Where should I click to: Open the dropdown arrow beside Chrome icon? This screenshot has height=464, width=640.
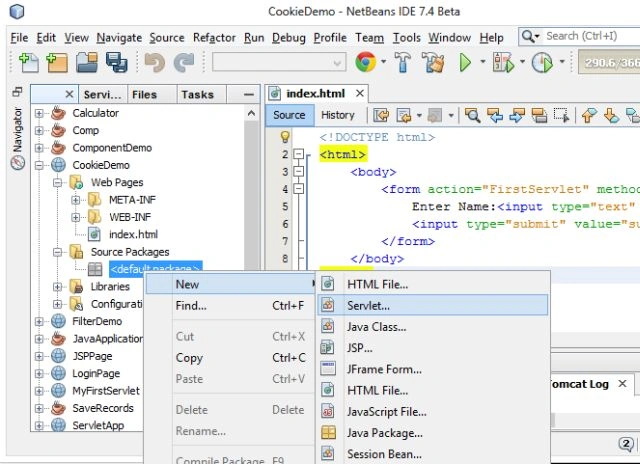[x=383, y=62]
